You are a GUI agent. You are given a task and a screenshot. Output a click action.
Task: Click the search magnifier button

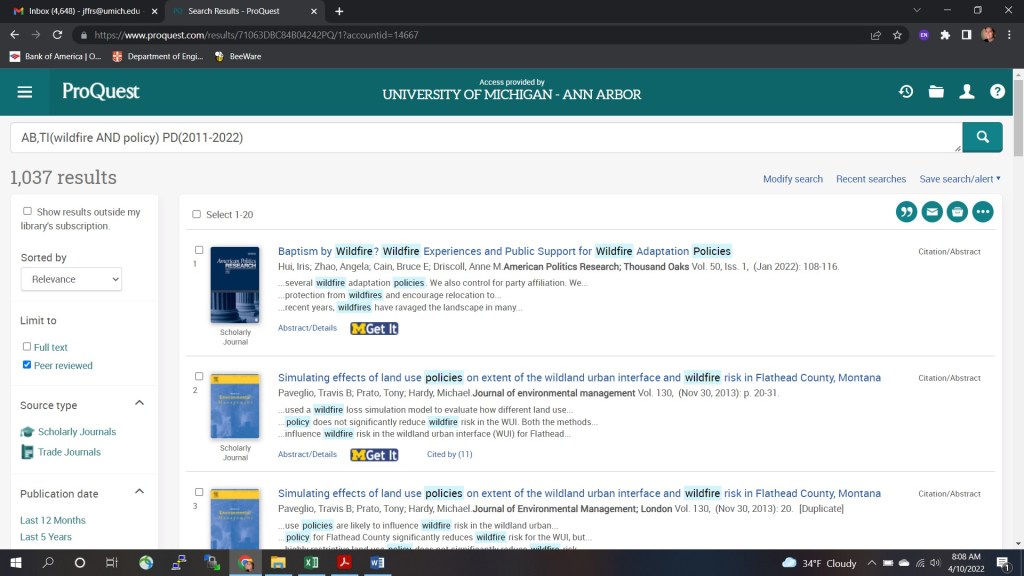982,137
